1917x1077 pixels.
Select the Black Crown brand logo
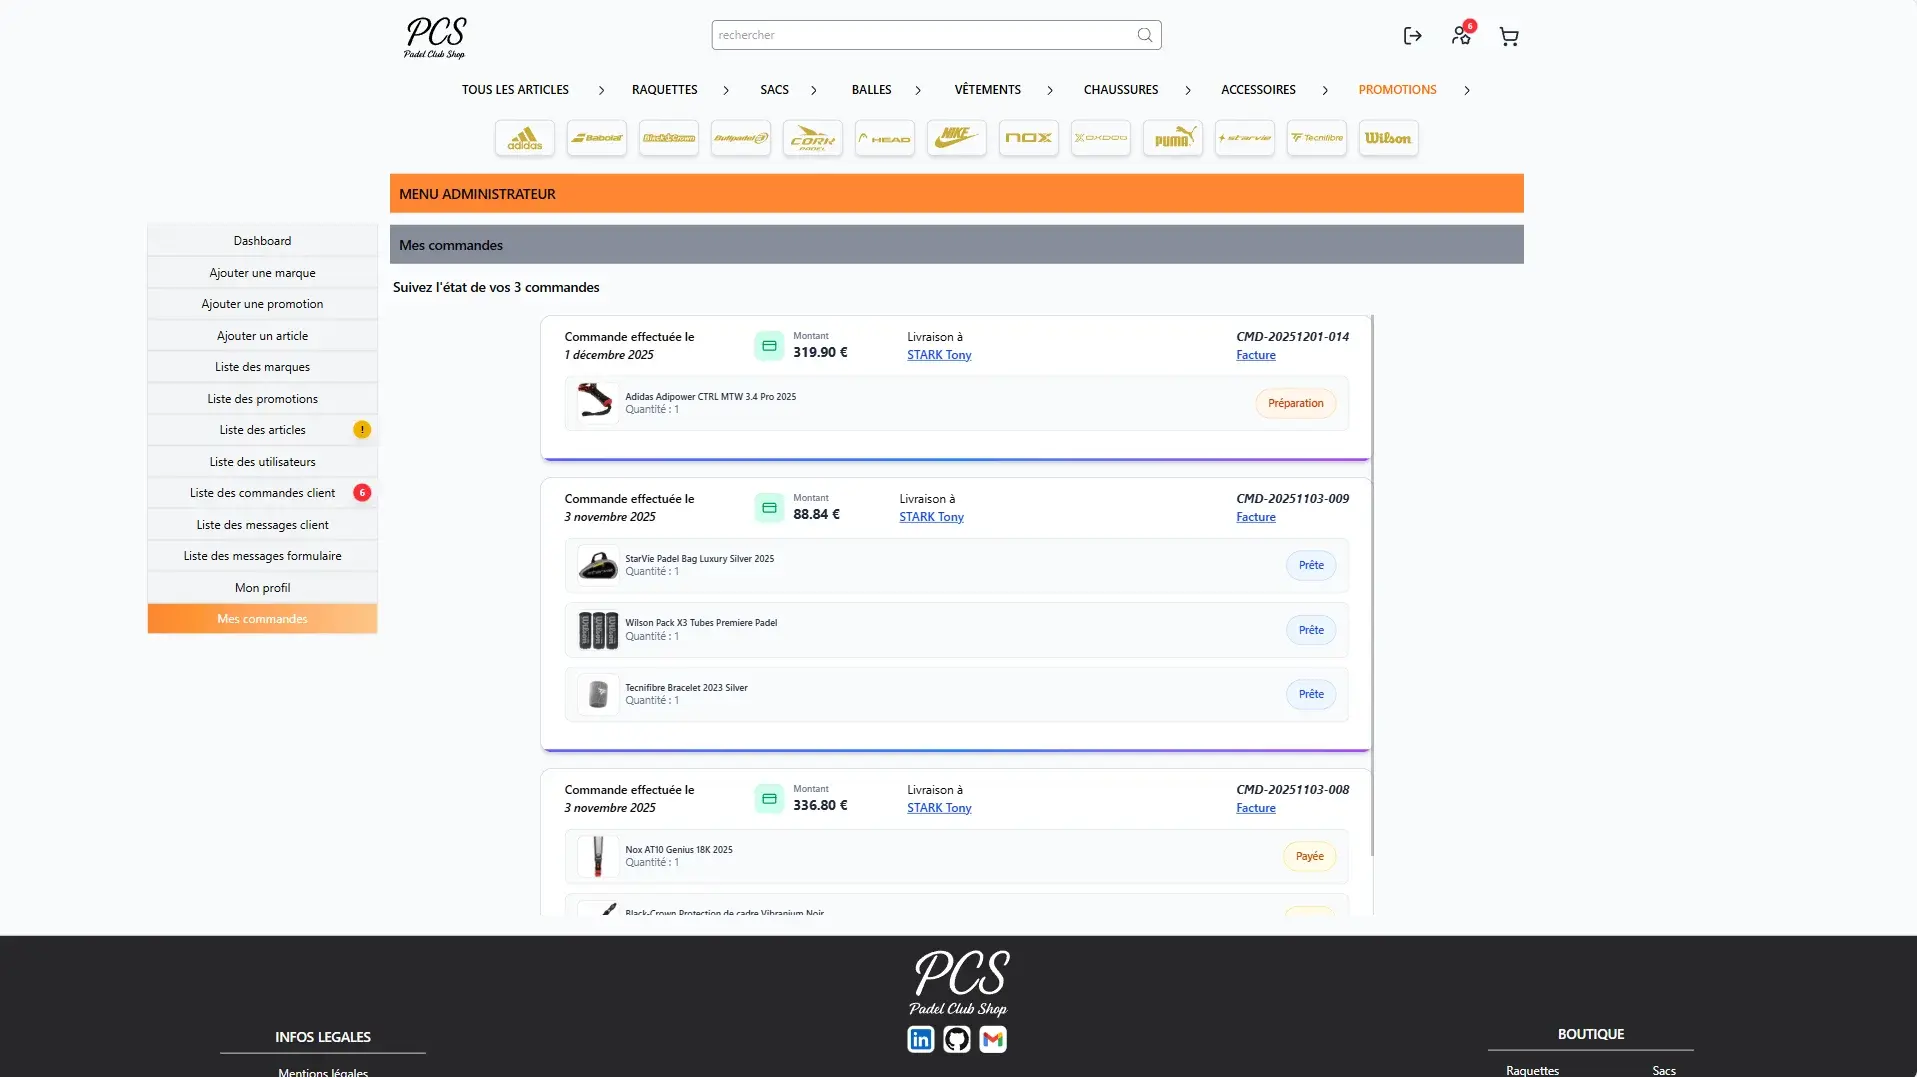[669, 138]
